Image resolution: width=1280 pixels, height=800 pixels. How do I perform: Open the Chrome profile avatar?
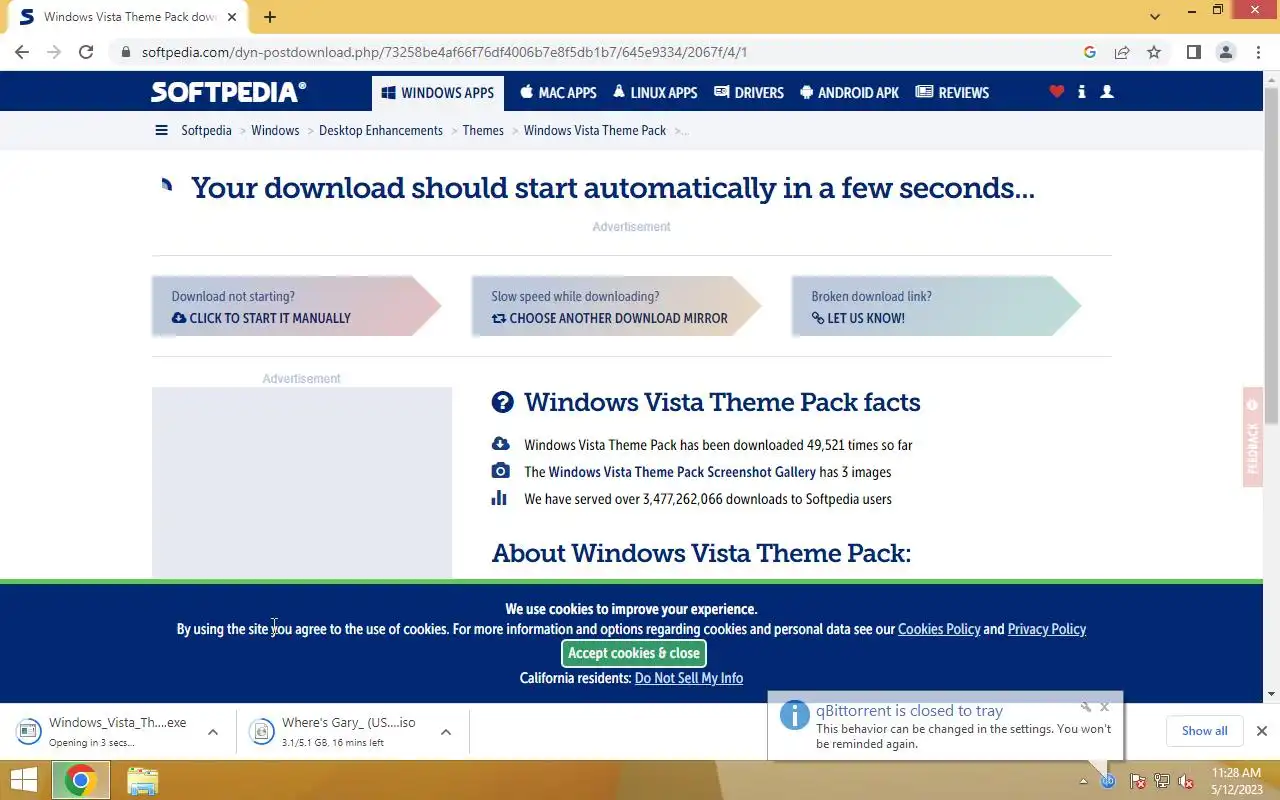pyautogui.click(x=1225, y=52)
